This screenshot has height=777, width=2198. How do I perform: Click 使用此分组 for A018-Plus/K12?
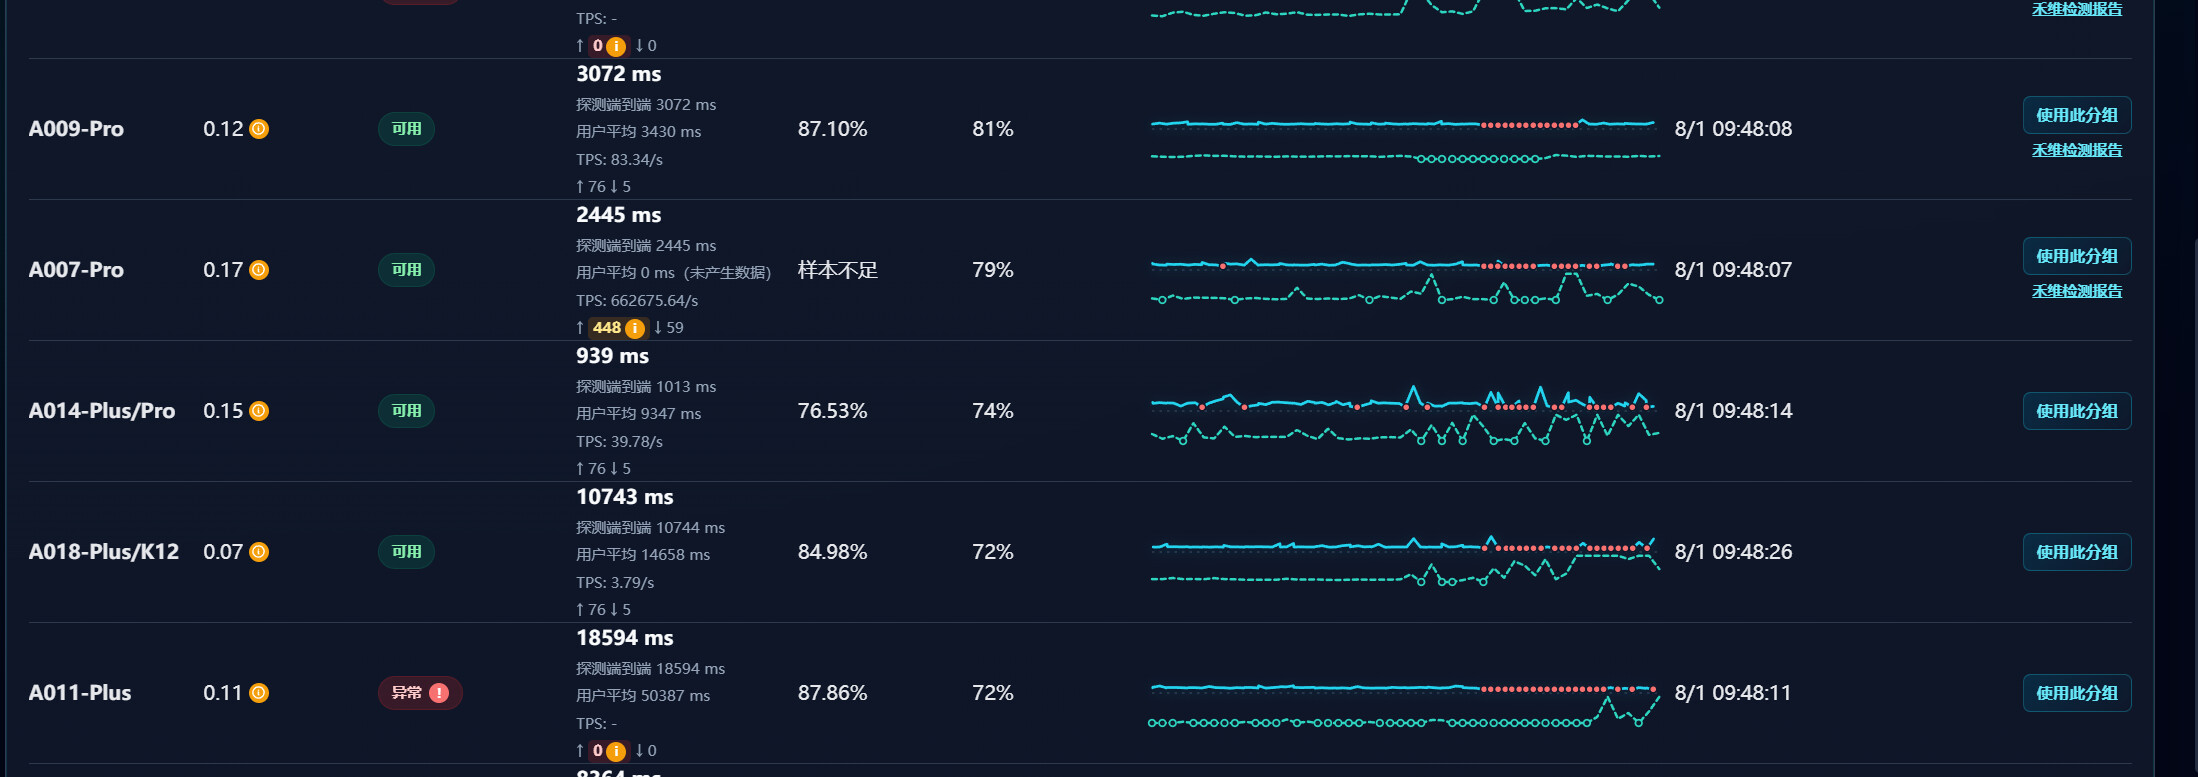2077,552
